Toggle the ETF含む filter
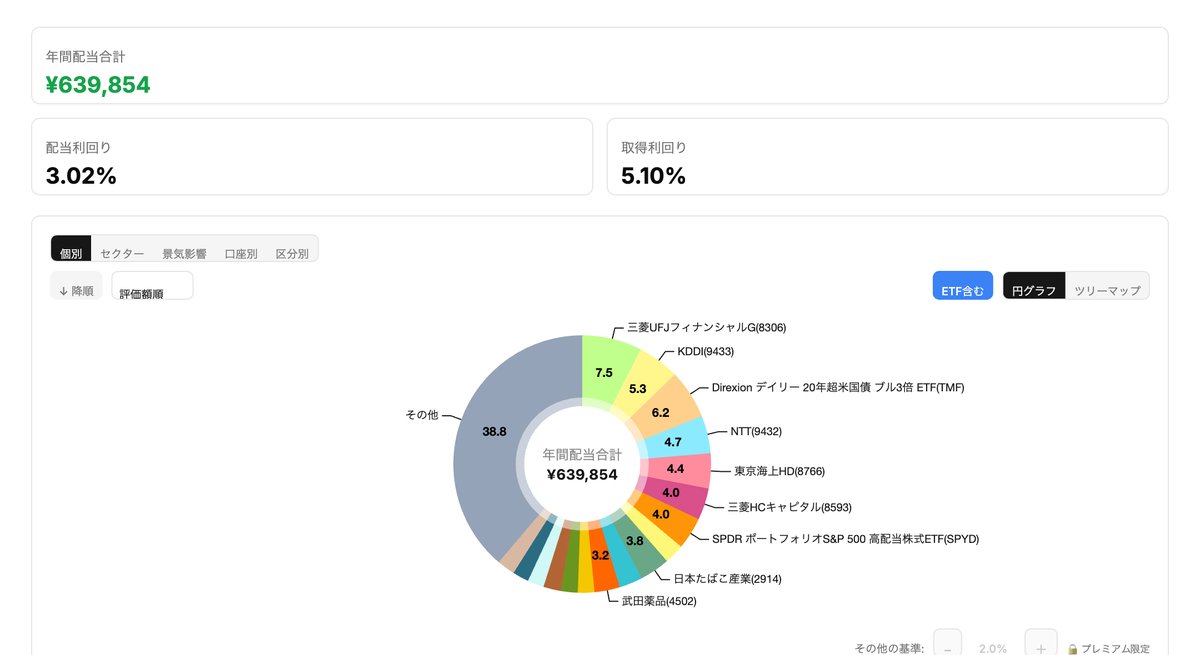Screen dimensions: 1200x655 [x=963, y=286]
